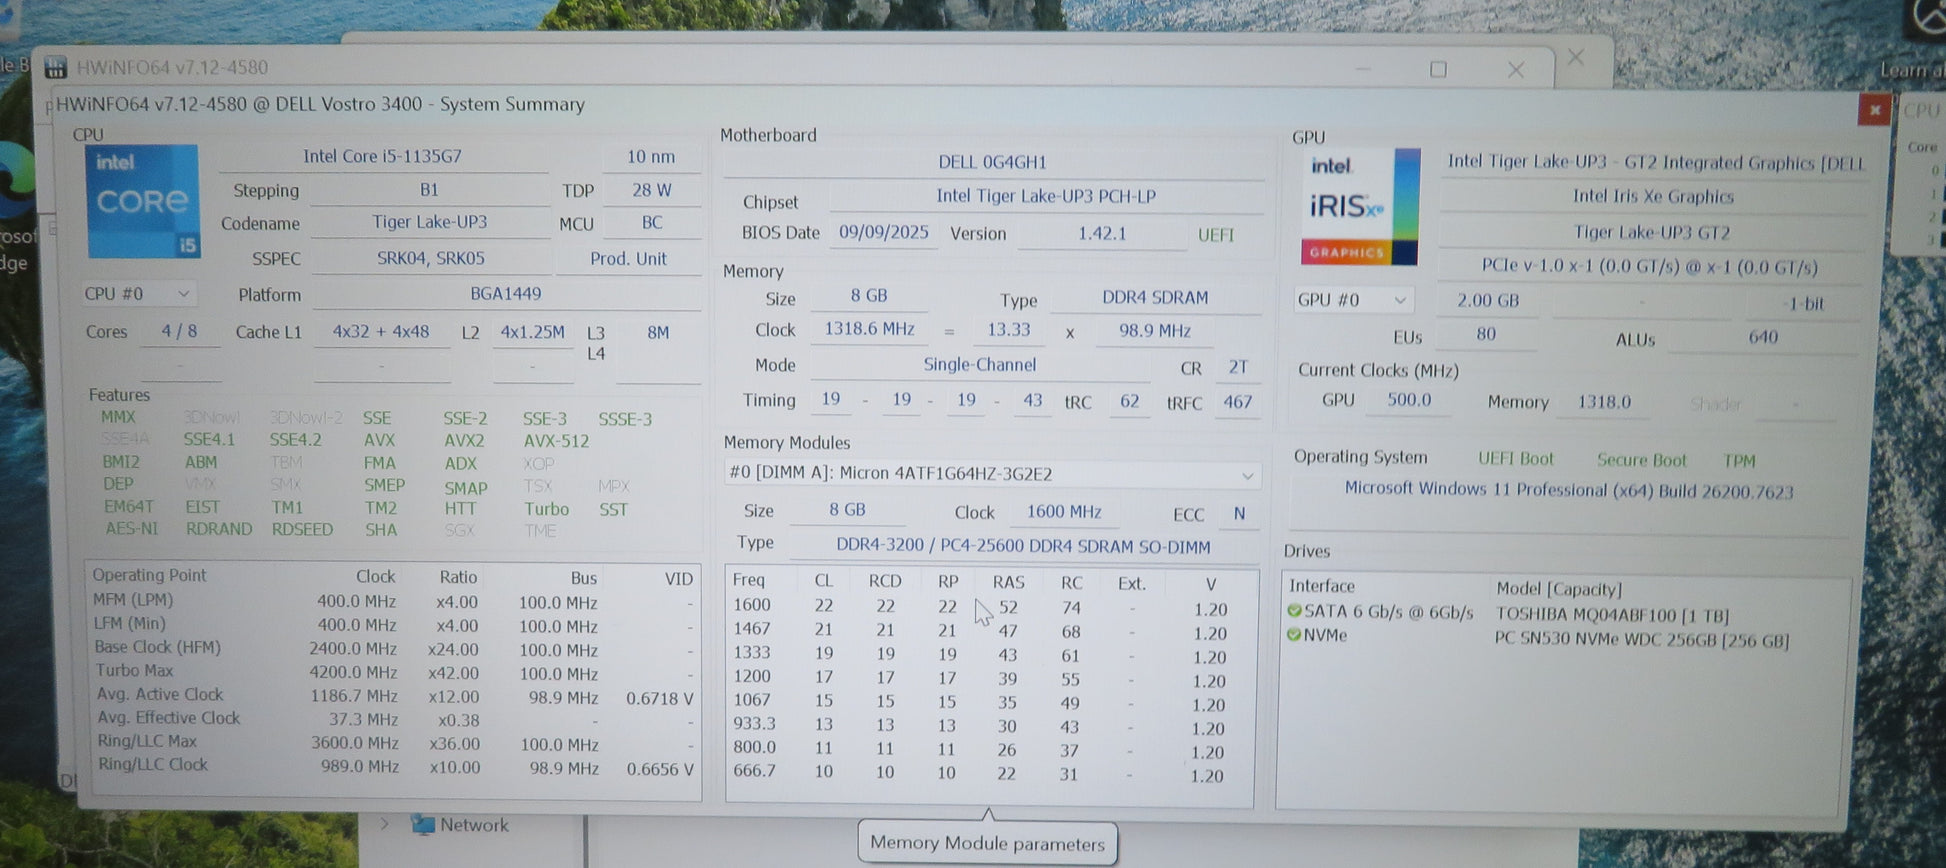Select the PC SN530 NVMe WDC drive entry
This screenshot has height=868, width=1946.
coord(1640,640)
